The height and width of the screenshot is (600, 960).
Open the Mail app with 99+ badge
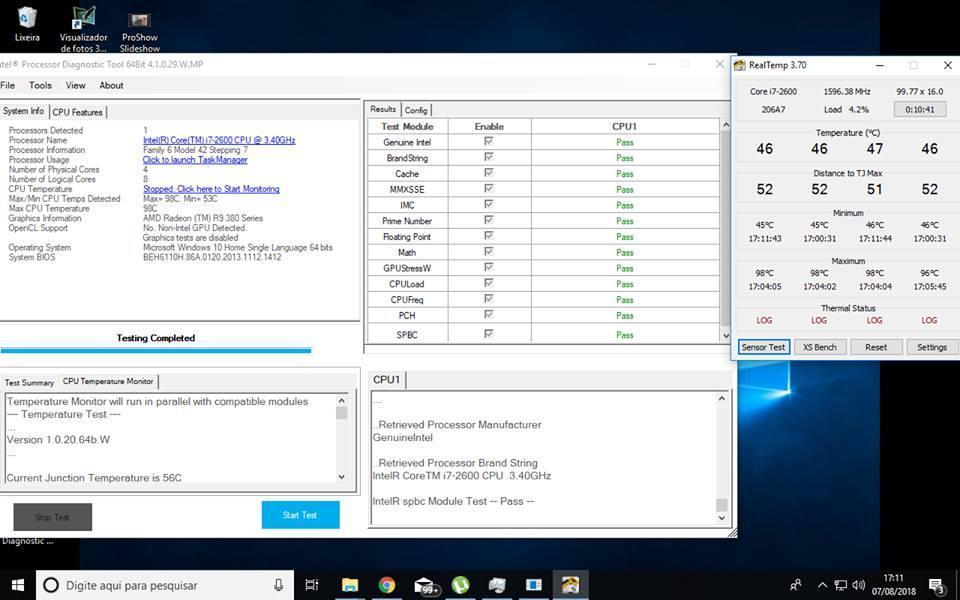[x=426, y=585]
